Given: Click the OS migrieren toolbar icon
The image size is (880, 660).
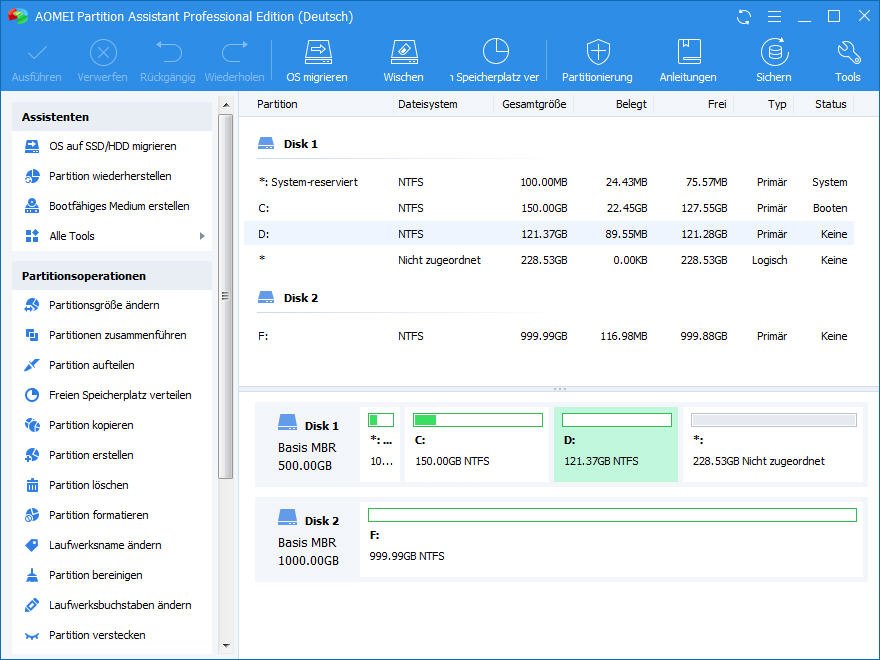Looking at the screenshot, I should point(317,60).
